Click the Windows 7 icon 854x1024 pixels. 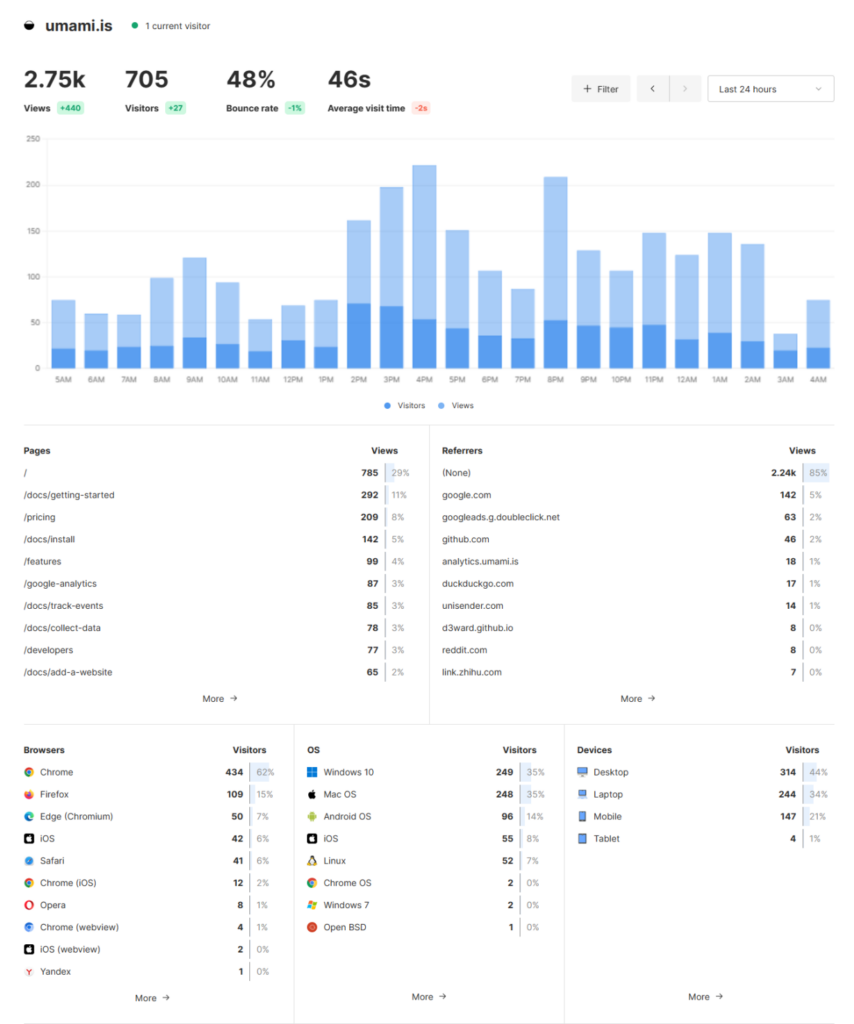point(312,905)
